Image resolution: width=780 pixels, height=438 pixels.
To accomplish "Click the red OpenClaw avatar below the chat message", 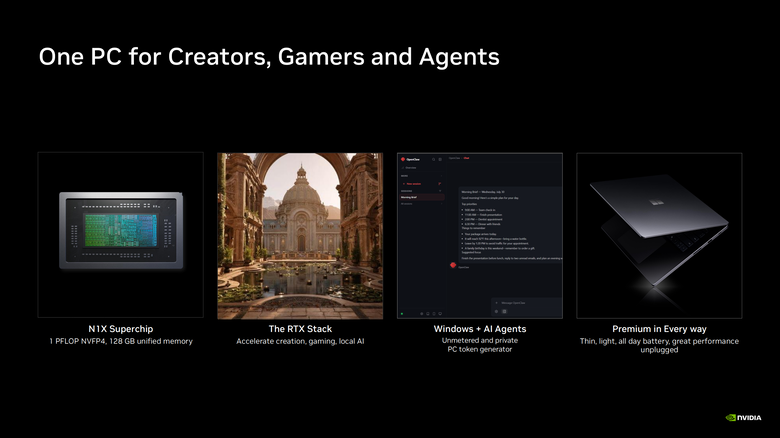I will [x=453, y=265].
